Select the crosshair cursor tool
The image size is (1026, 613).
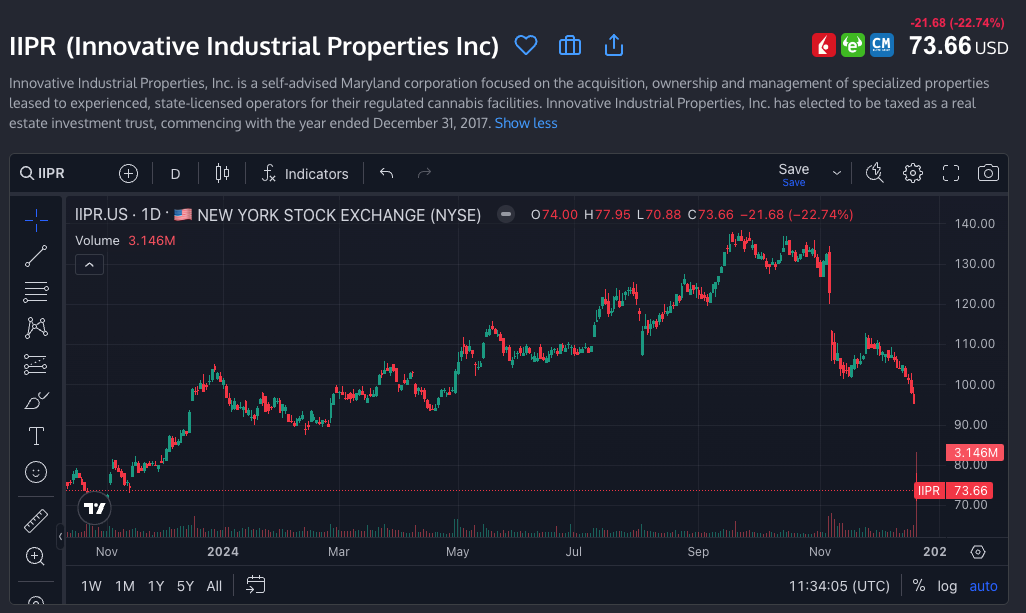click(36, 220)
